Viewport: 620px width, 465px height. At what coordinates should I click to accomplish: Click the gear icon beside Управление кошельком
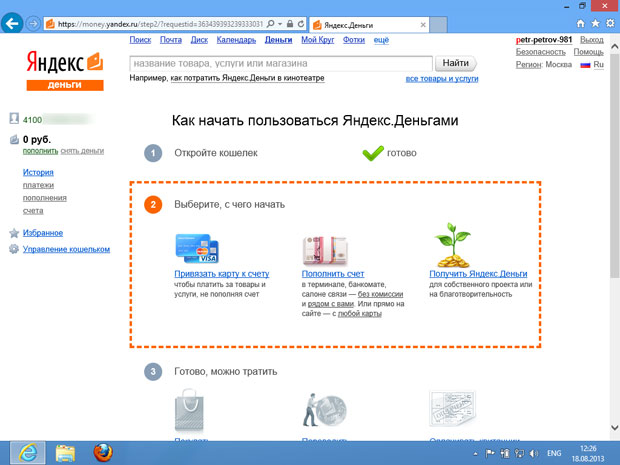tap(14, 249)
